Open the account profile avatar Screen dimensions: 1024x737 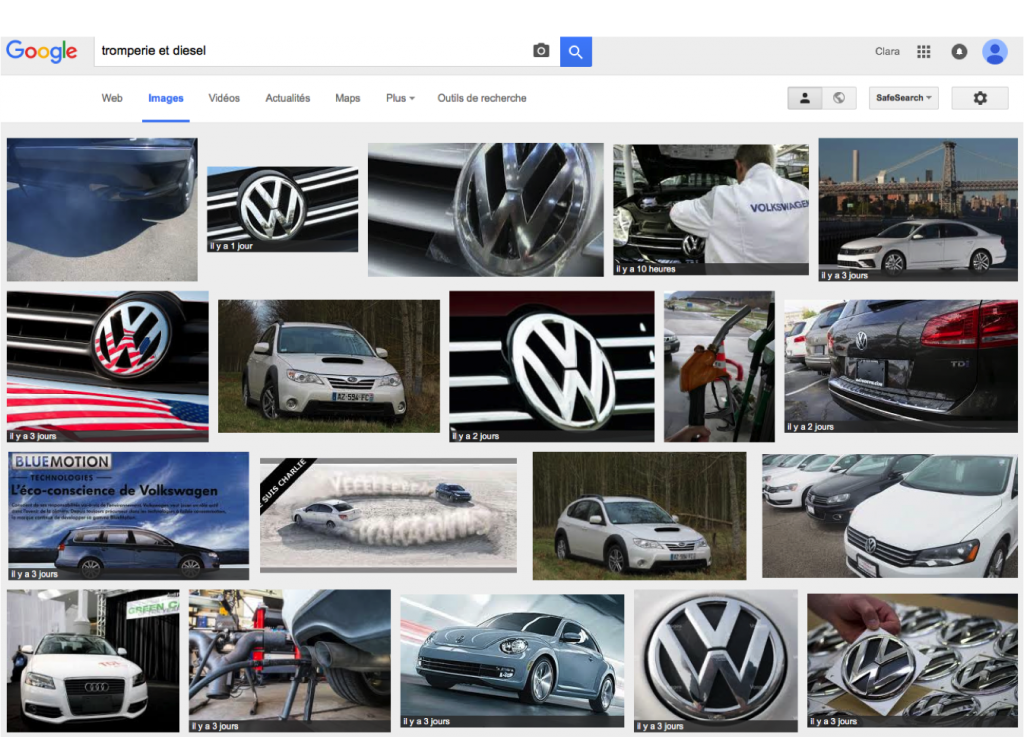tap(995, 52)
